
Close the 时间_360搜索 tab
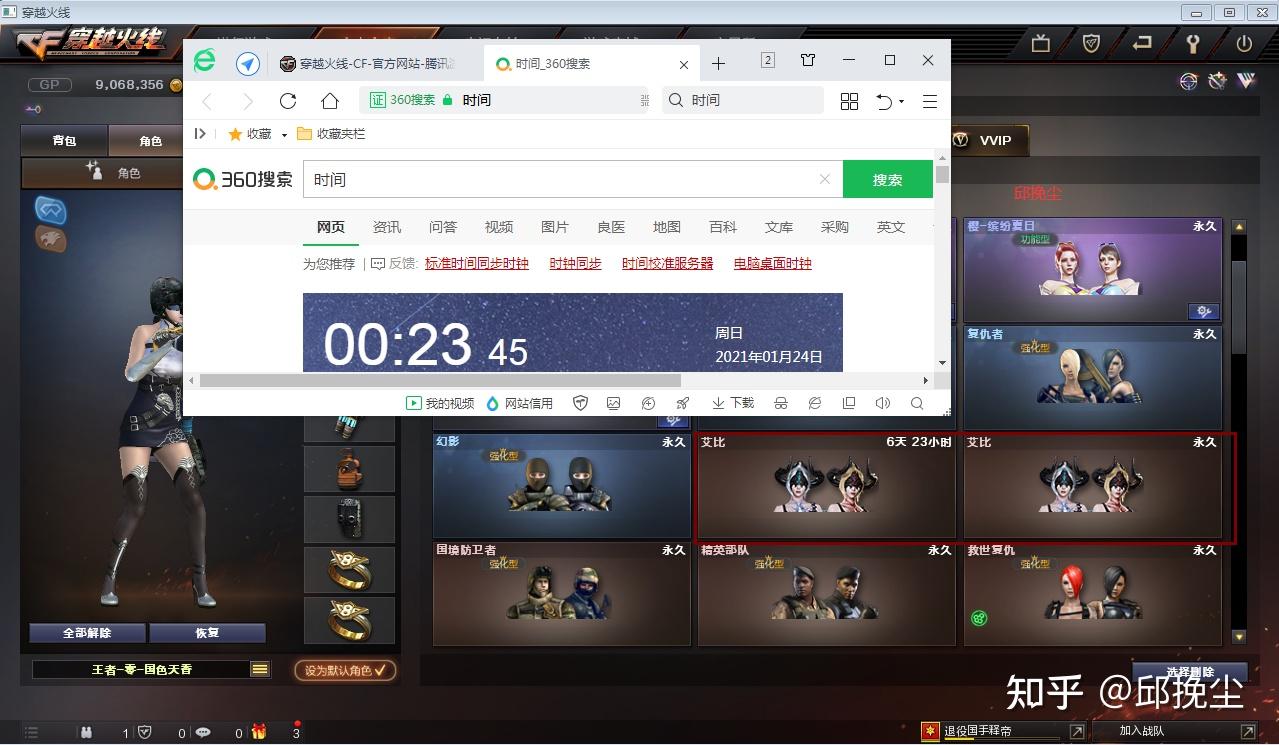point(684,64)
